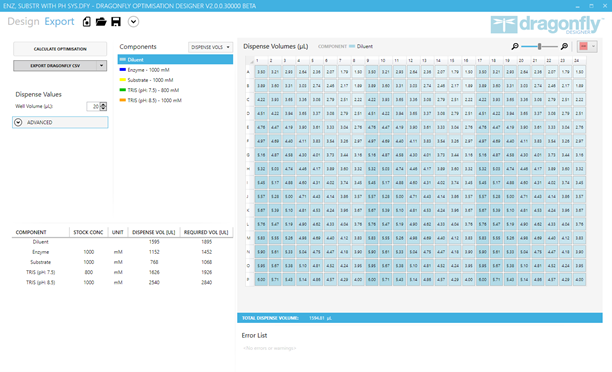Click the red color swatch button
Screen dimensions: 612x372
[584, 46]
